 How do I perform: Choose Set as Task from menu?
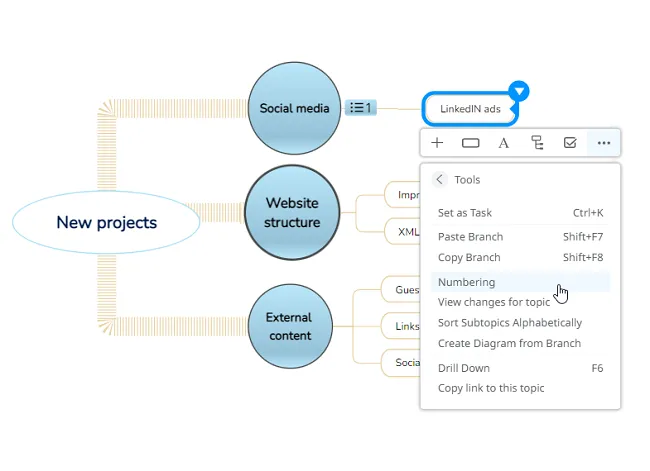465,213
